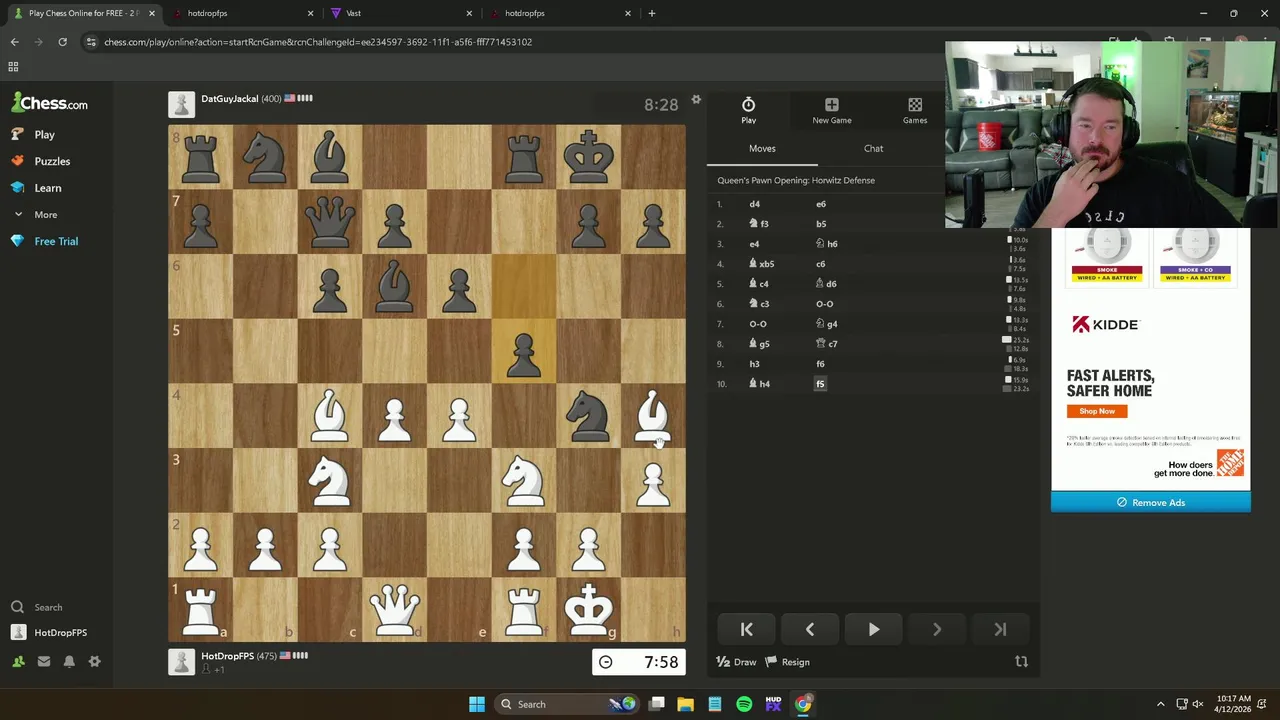Click the white knight on f3
The image size is (1280, 720).
point(524,481)
